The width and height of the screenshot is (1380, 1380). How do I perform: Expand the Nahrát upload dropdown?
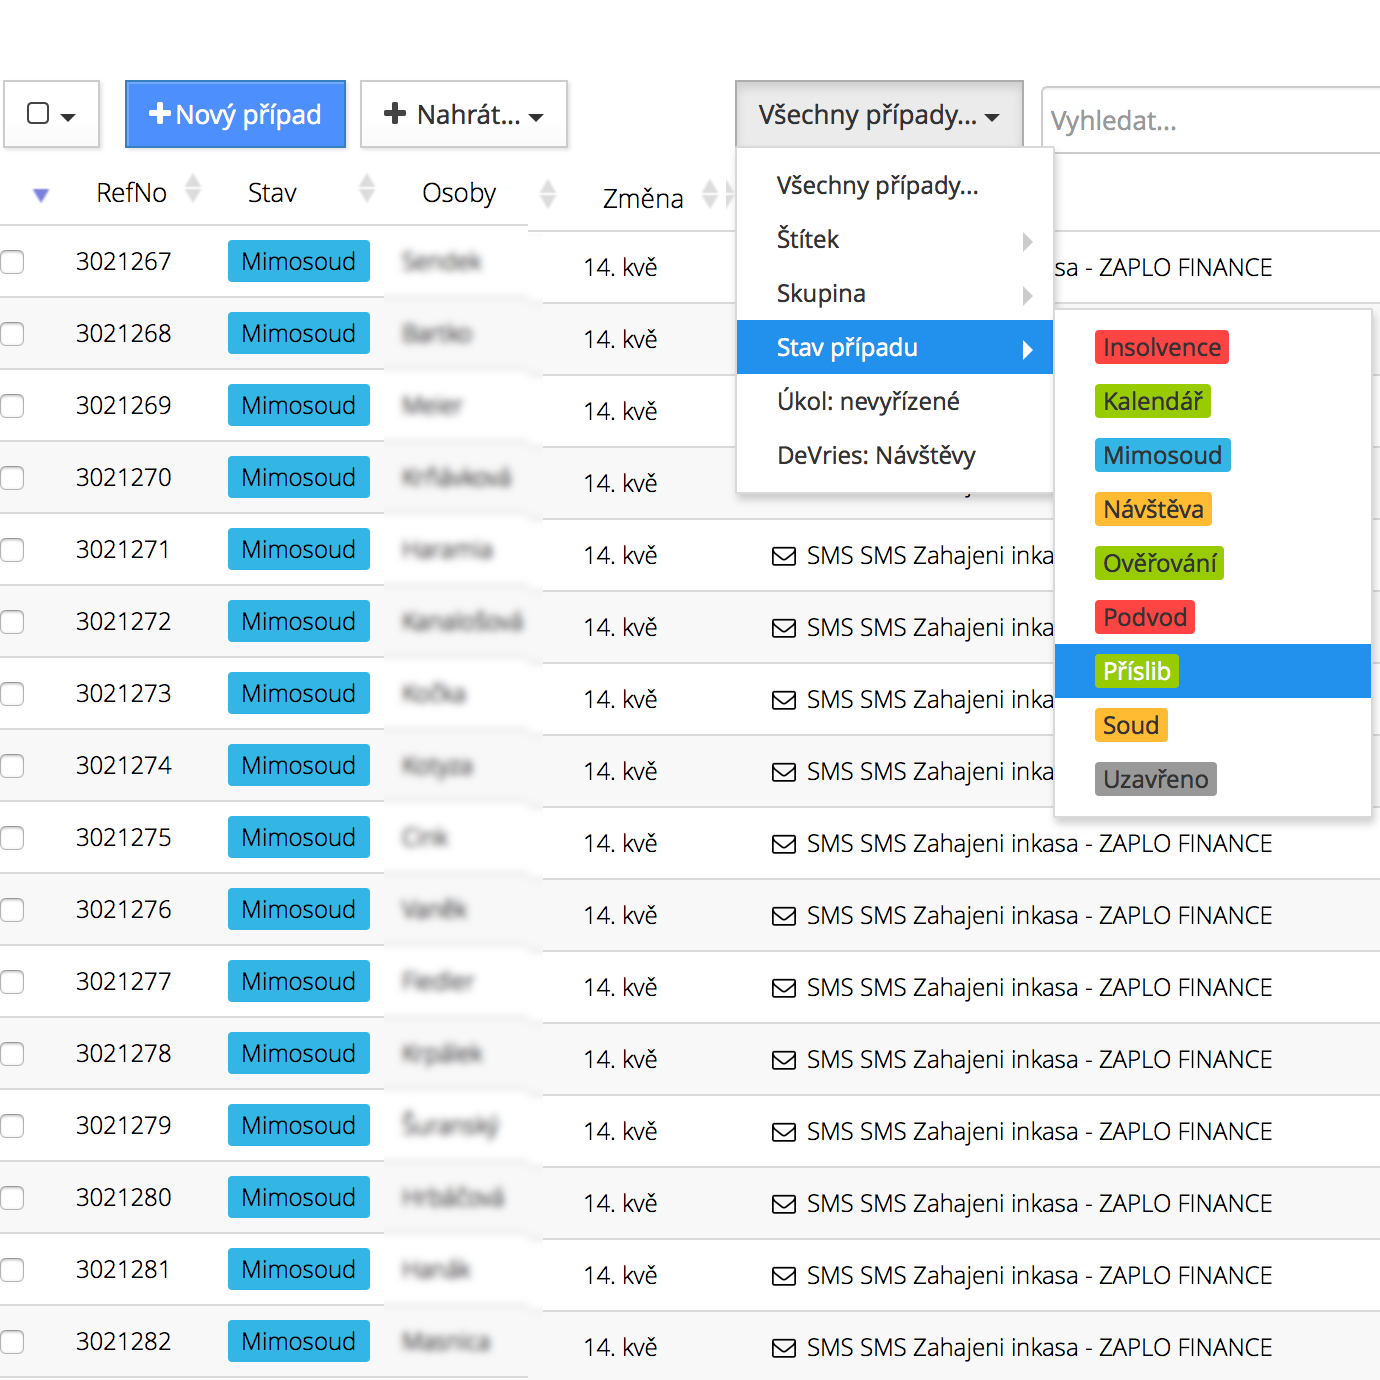click(464, 115)
